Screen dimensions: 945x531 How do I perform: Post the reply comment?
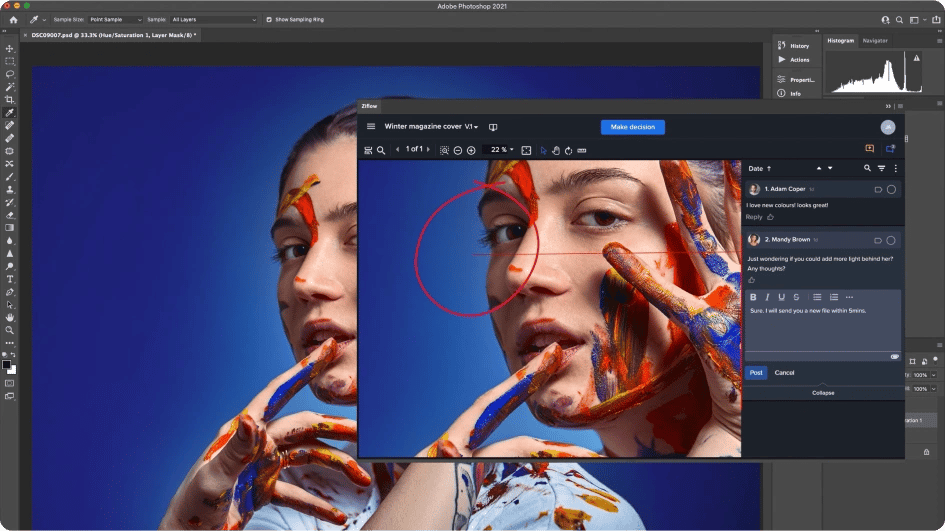coord(756,373)
